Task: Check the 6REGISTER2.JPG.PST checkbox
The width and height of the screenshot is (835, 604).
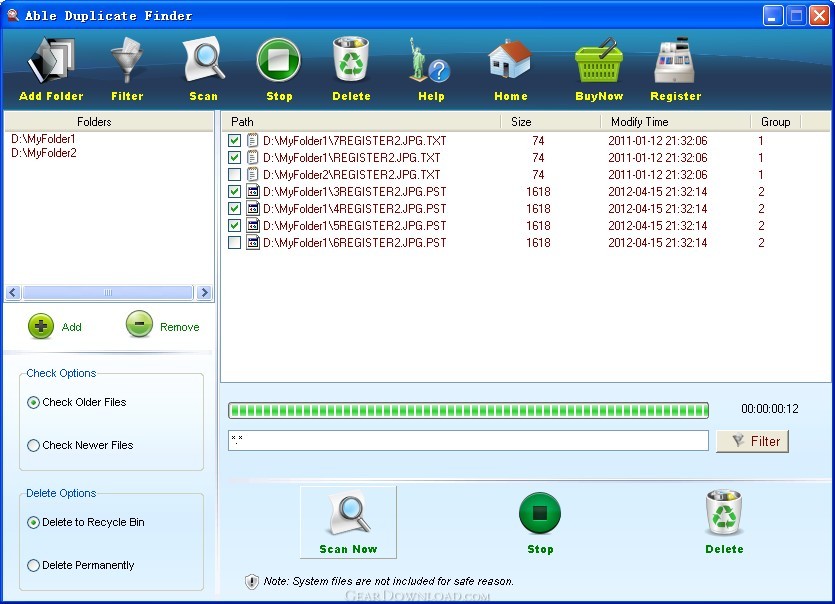Action: click(x=234, y=243)
